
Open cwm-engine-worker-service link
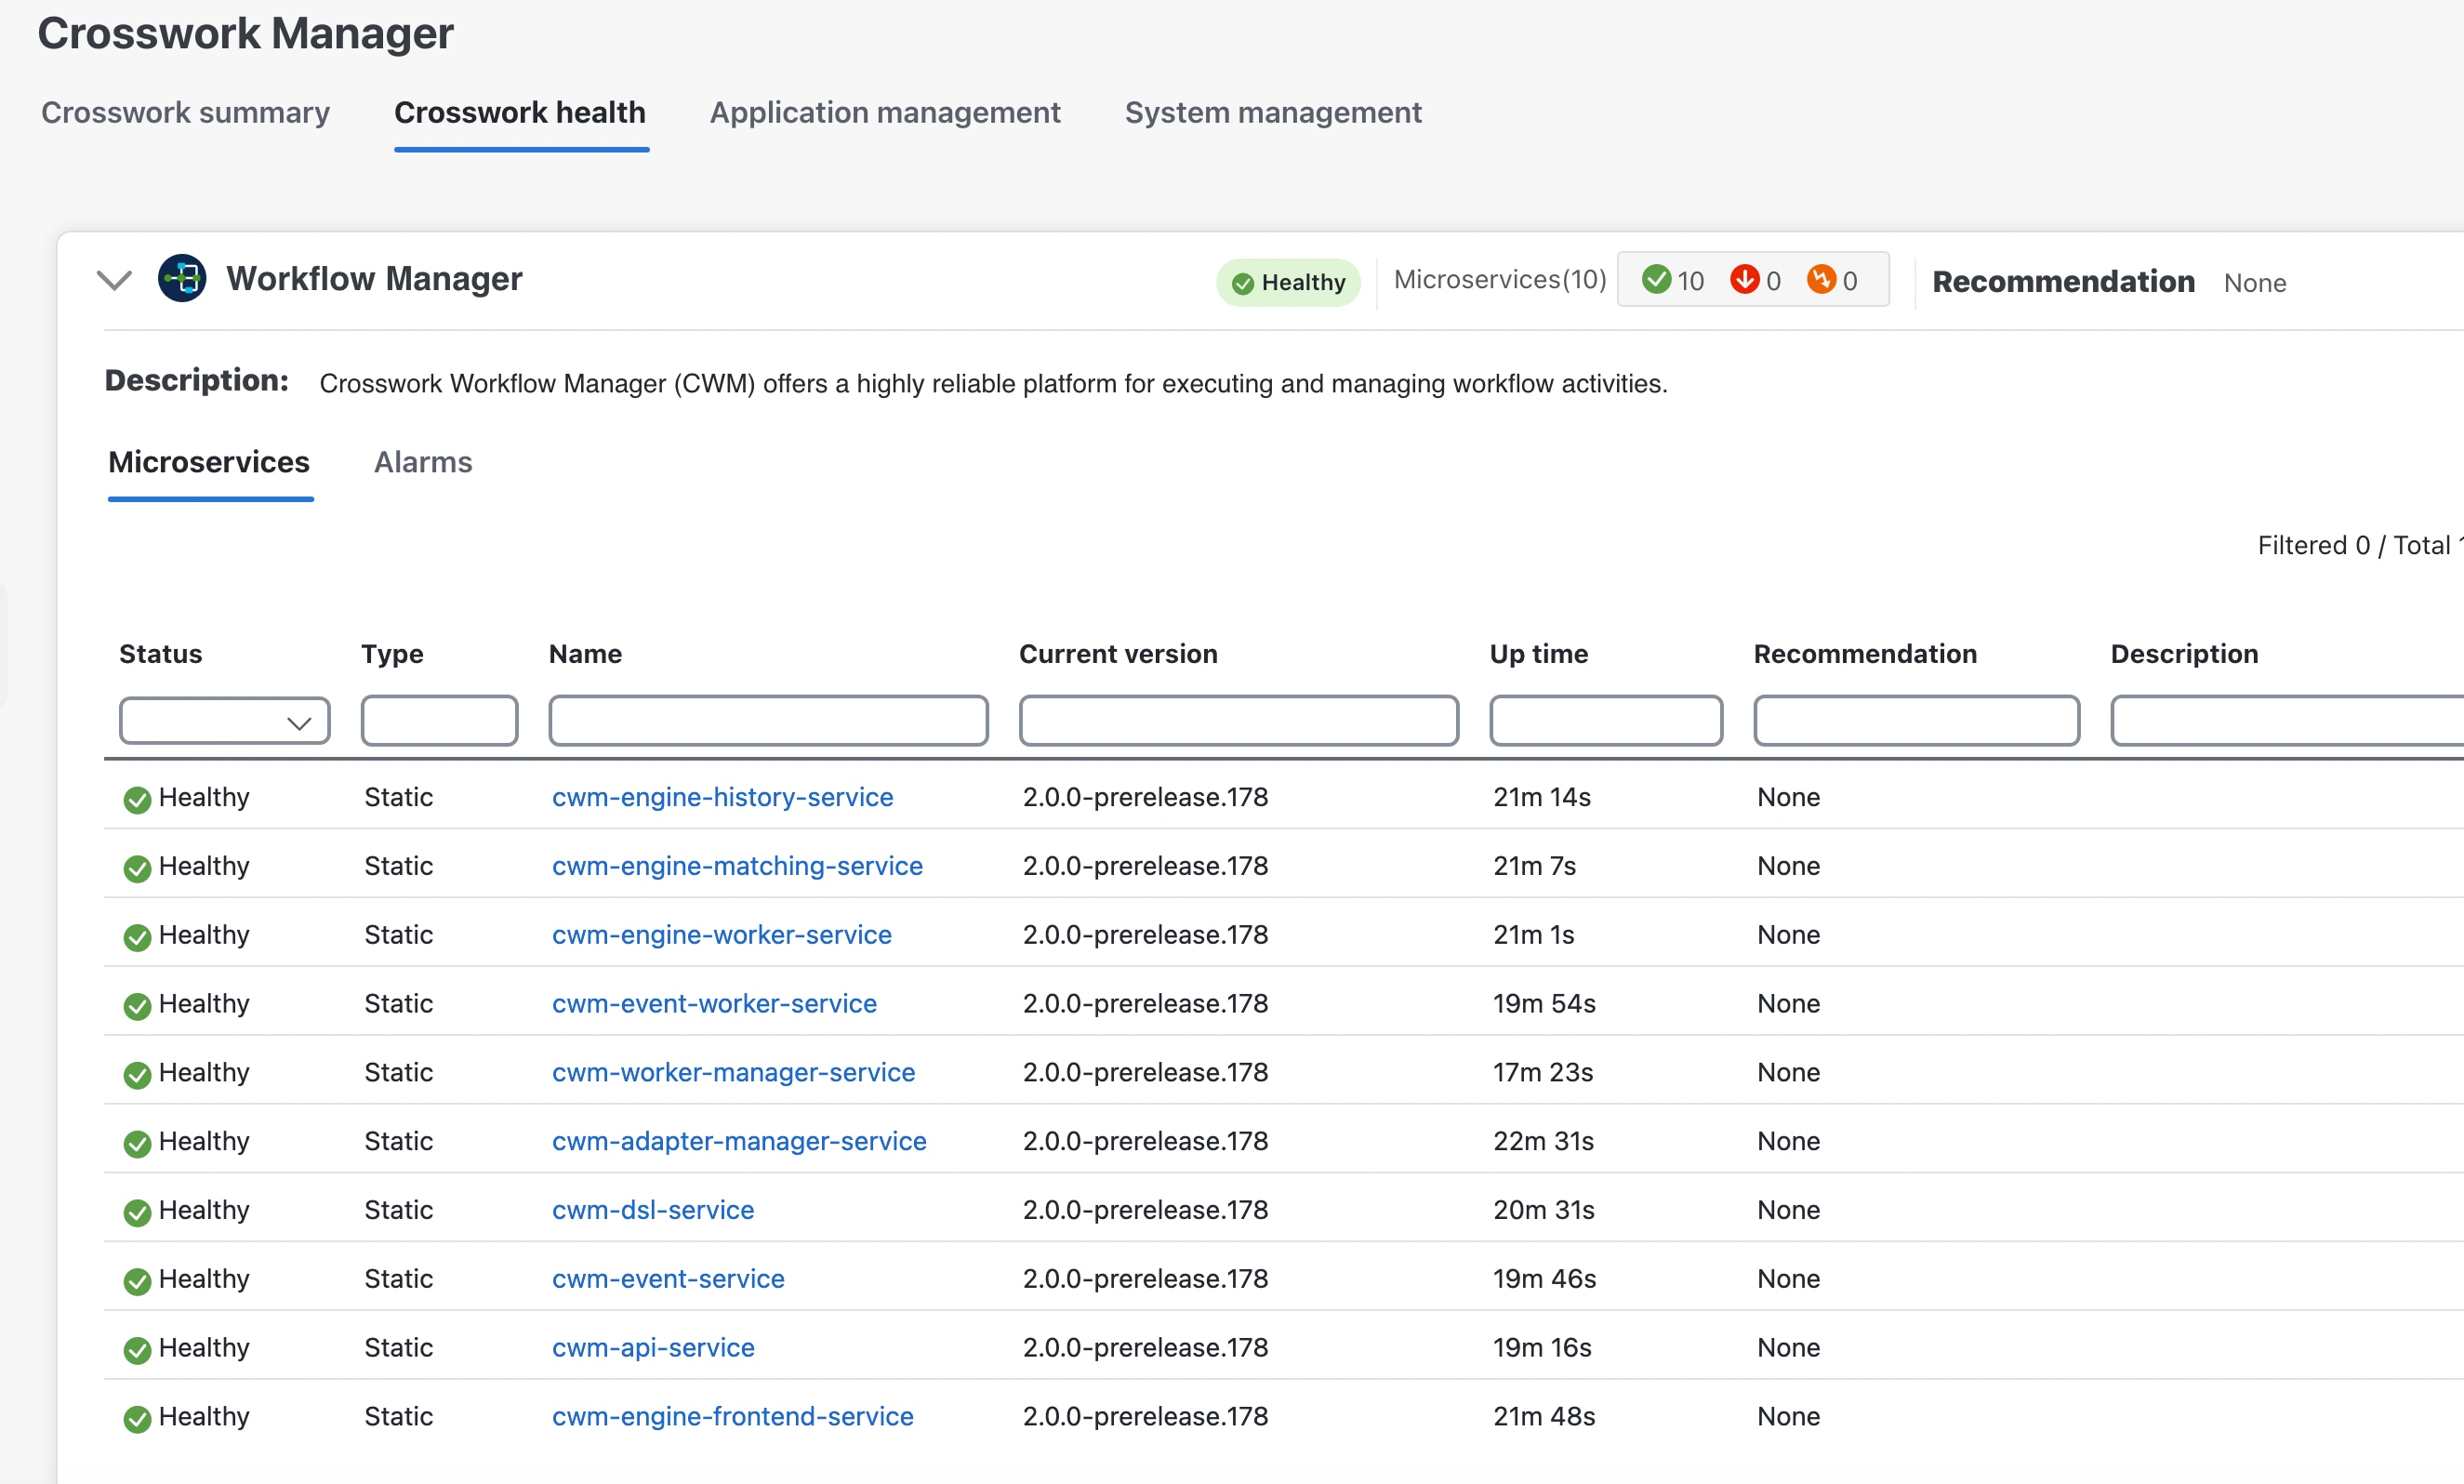coord(721,935)
